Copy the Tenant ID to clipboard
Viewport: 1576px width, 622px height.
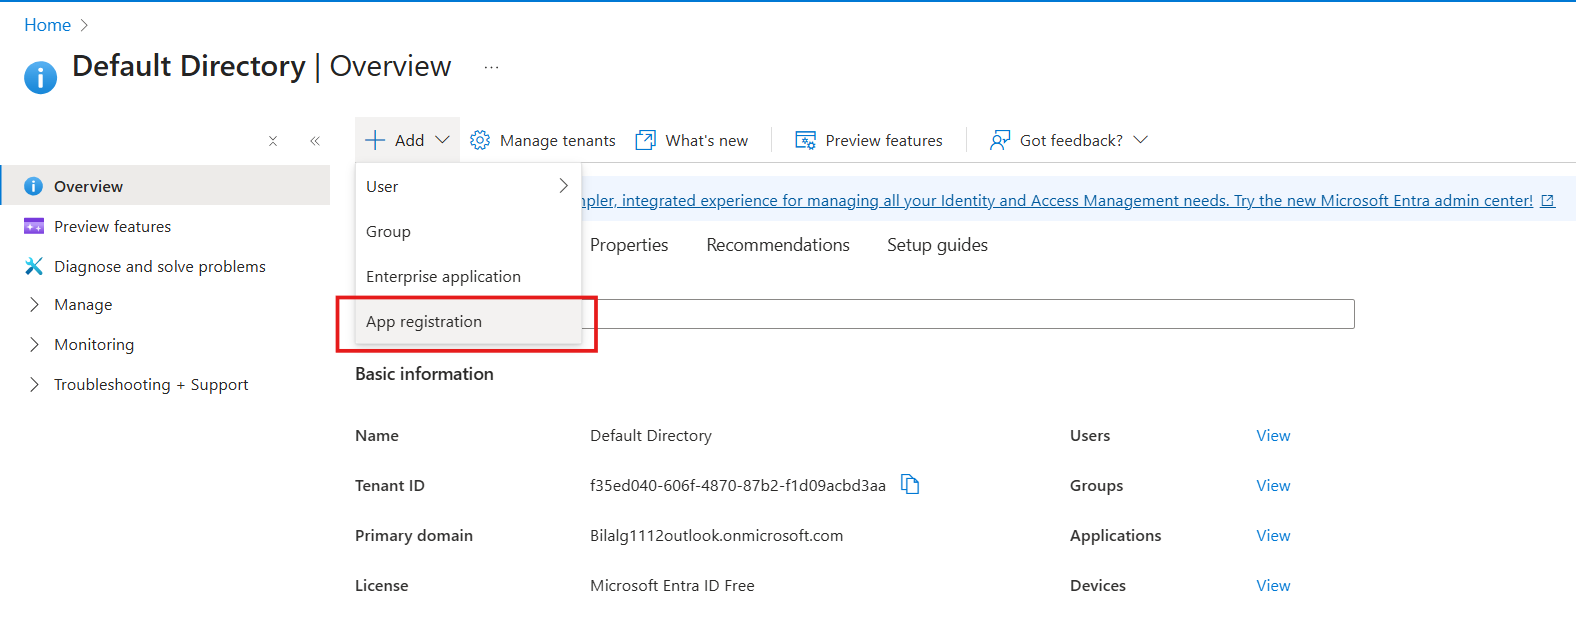[x=910, y=485]
